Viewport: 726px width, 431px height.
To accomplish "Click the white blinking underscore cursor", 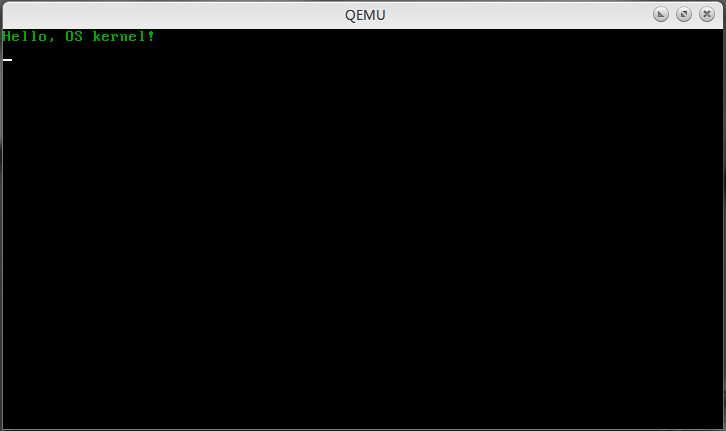I will pyautogui.click(x=7, y=60).
